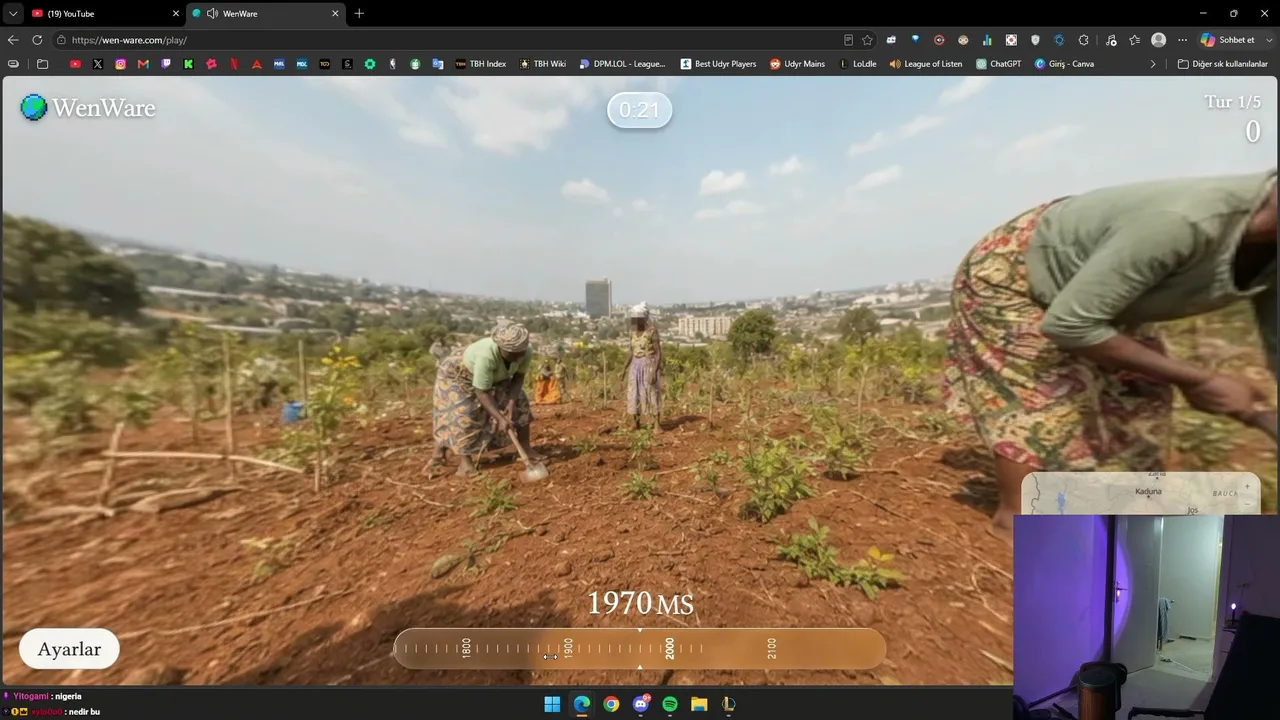Open the YouTube bookmark icon
Image resolution: width=1280 pixels, height=720 pixels.
75,64
